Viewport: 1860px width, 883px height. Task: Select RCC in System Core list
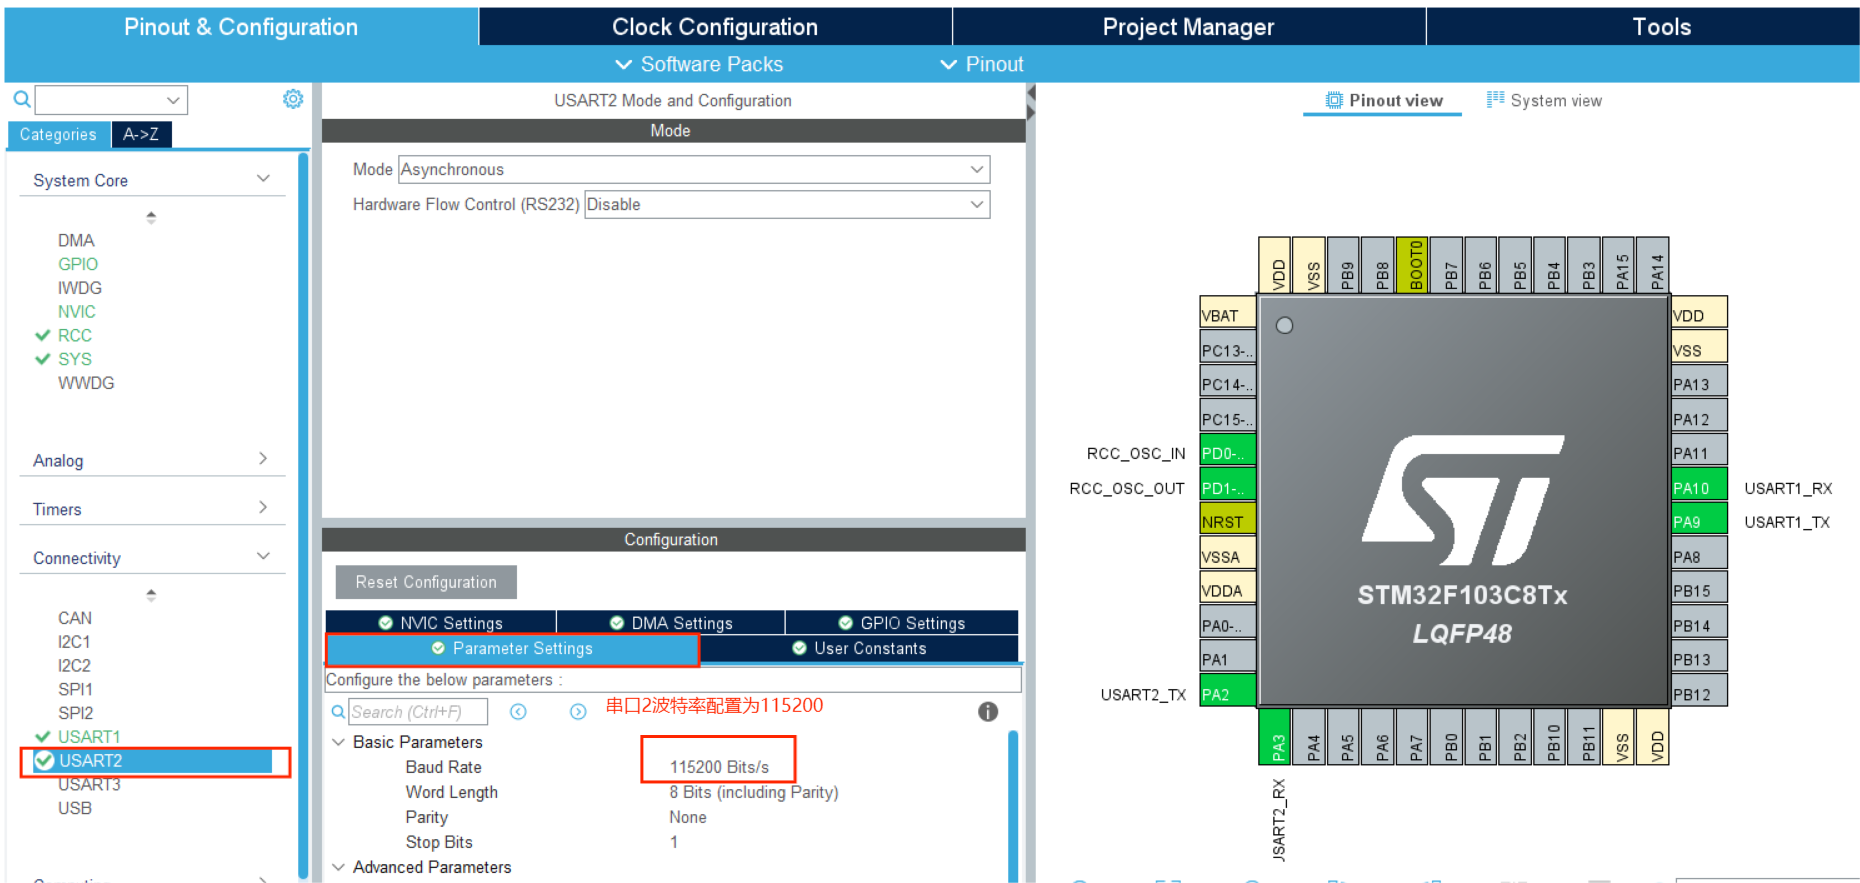click(x=74, y=335)
